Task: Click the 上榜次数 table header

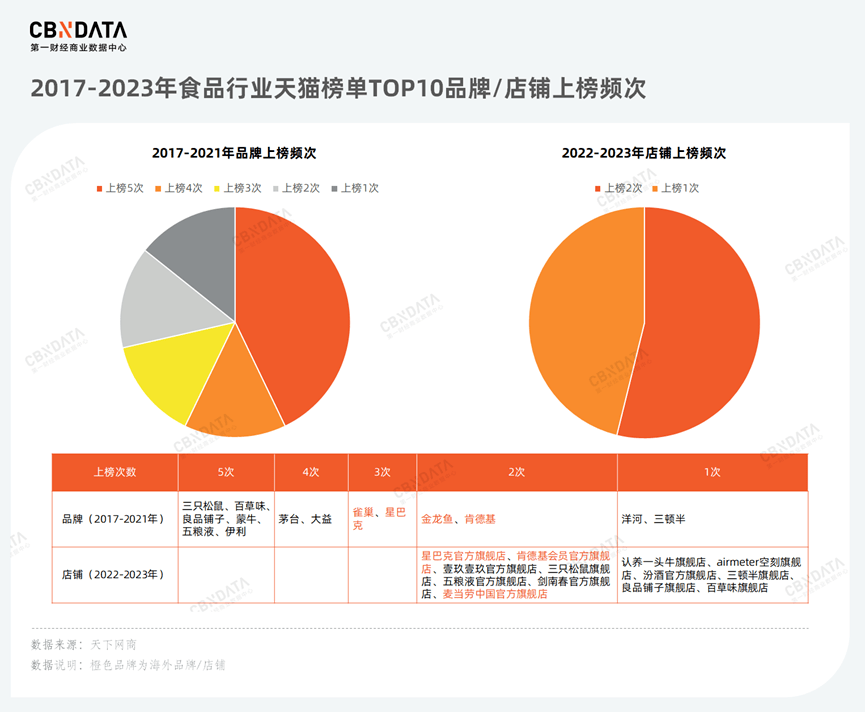Action: point(115,472)
